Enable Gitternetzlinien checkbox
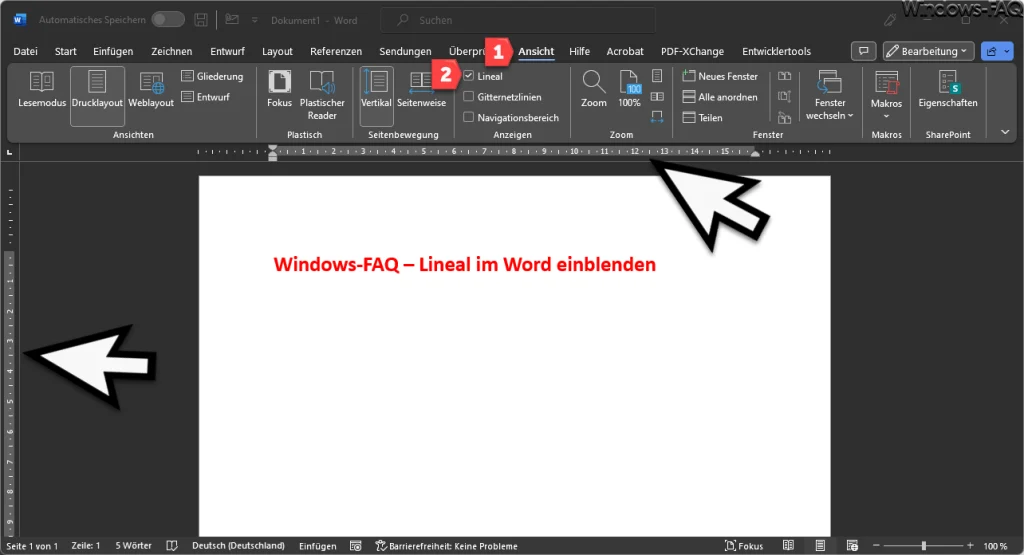Image resolution: width=1024 pixels, height=555 pixels. point(469,97)
